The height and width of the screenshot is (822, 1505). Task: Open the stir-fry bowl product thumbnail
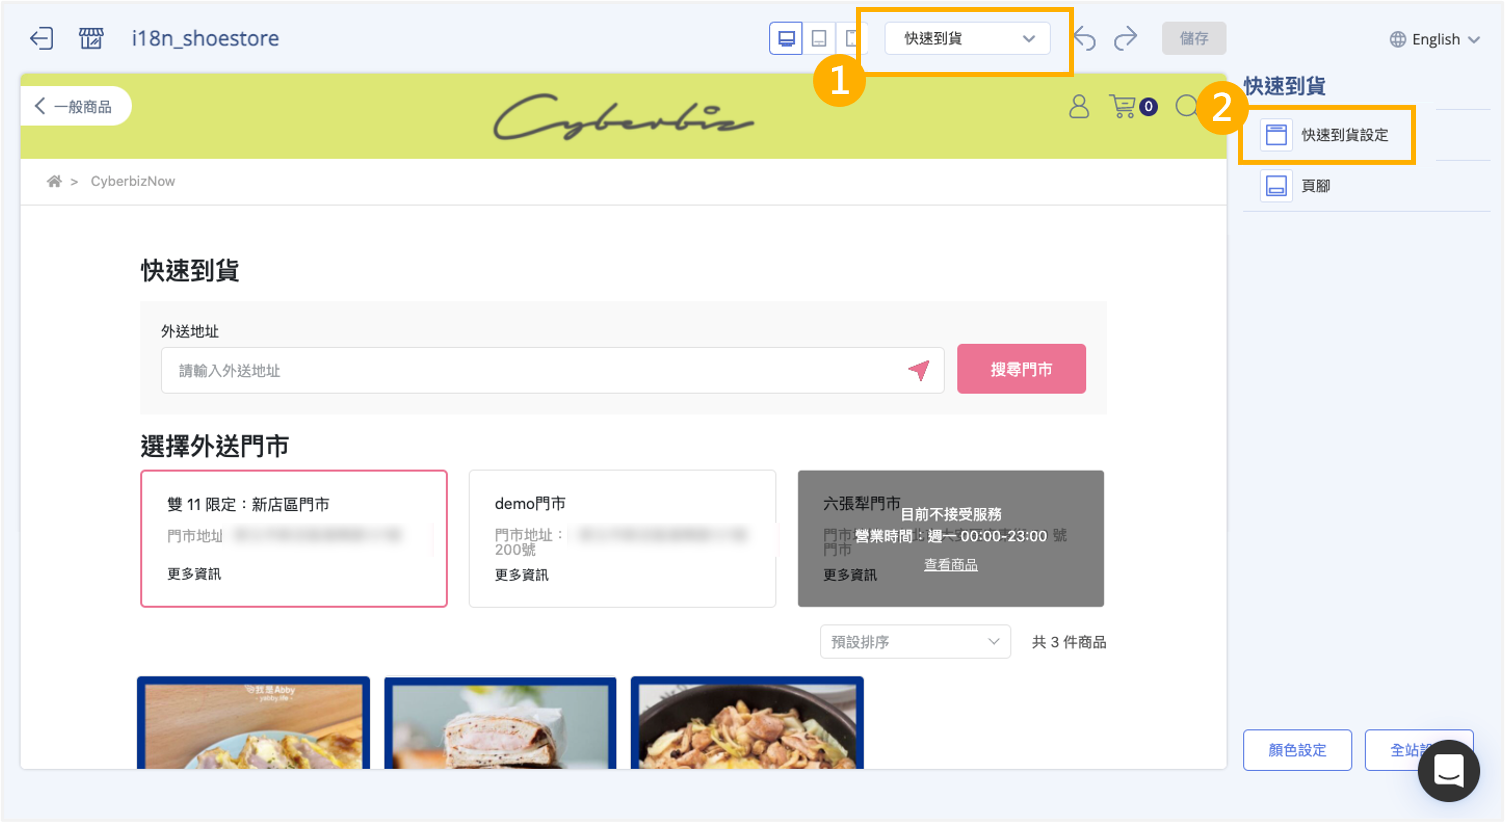point(747,724)
